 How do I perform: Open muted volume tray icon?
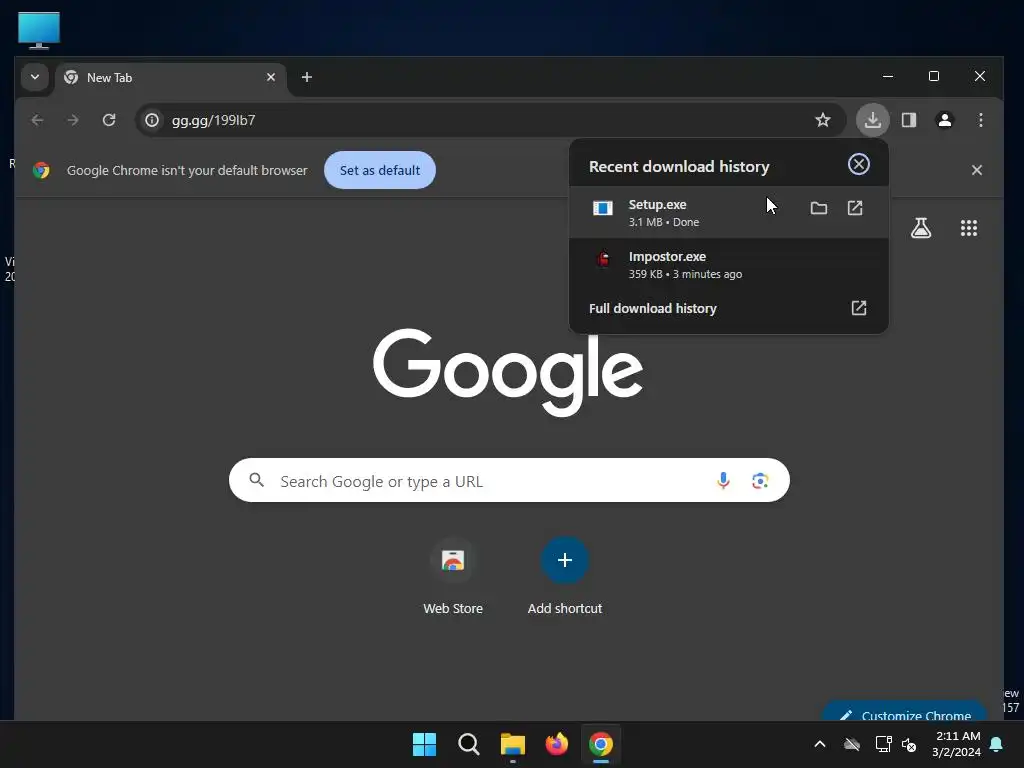tap(909, 744)
